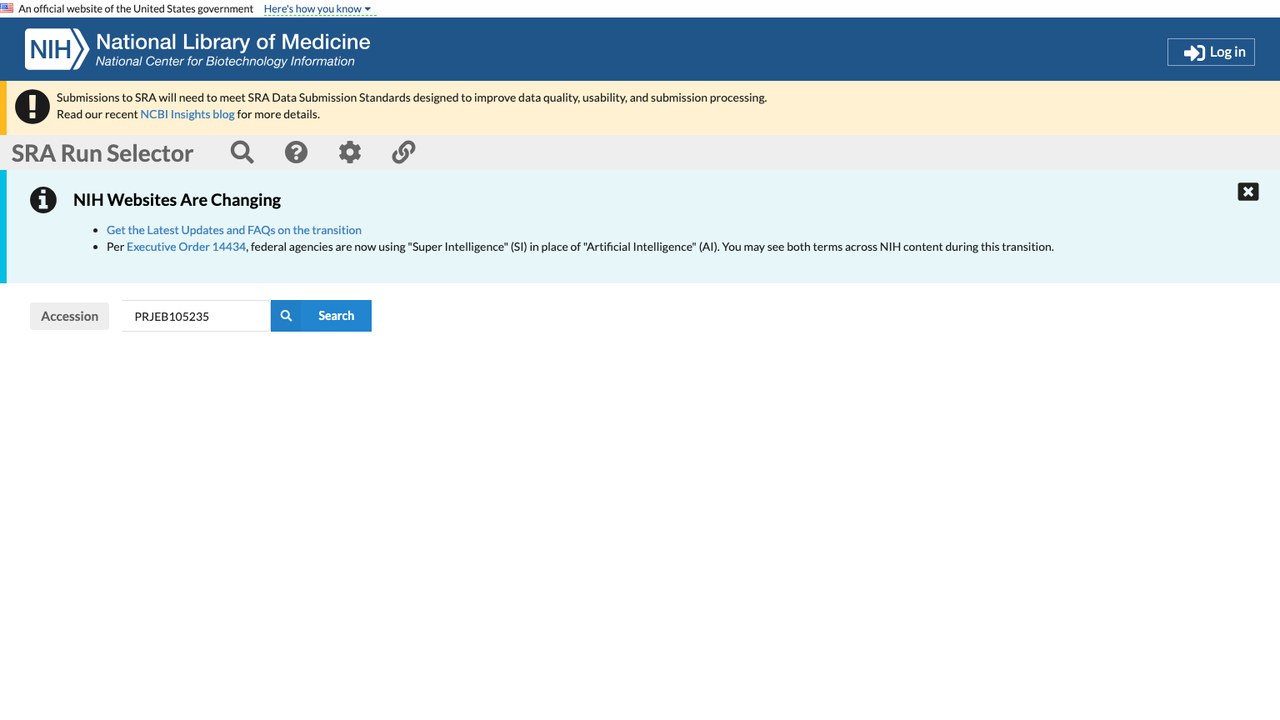Click the Log in button

pos(1211,52)
